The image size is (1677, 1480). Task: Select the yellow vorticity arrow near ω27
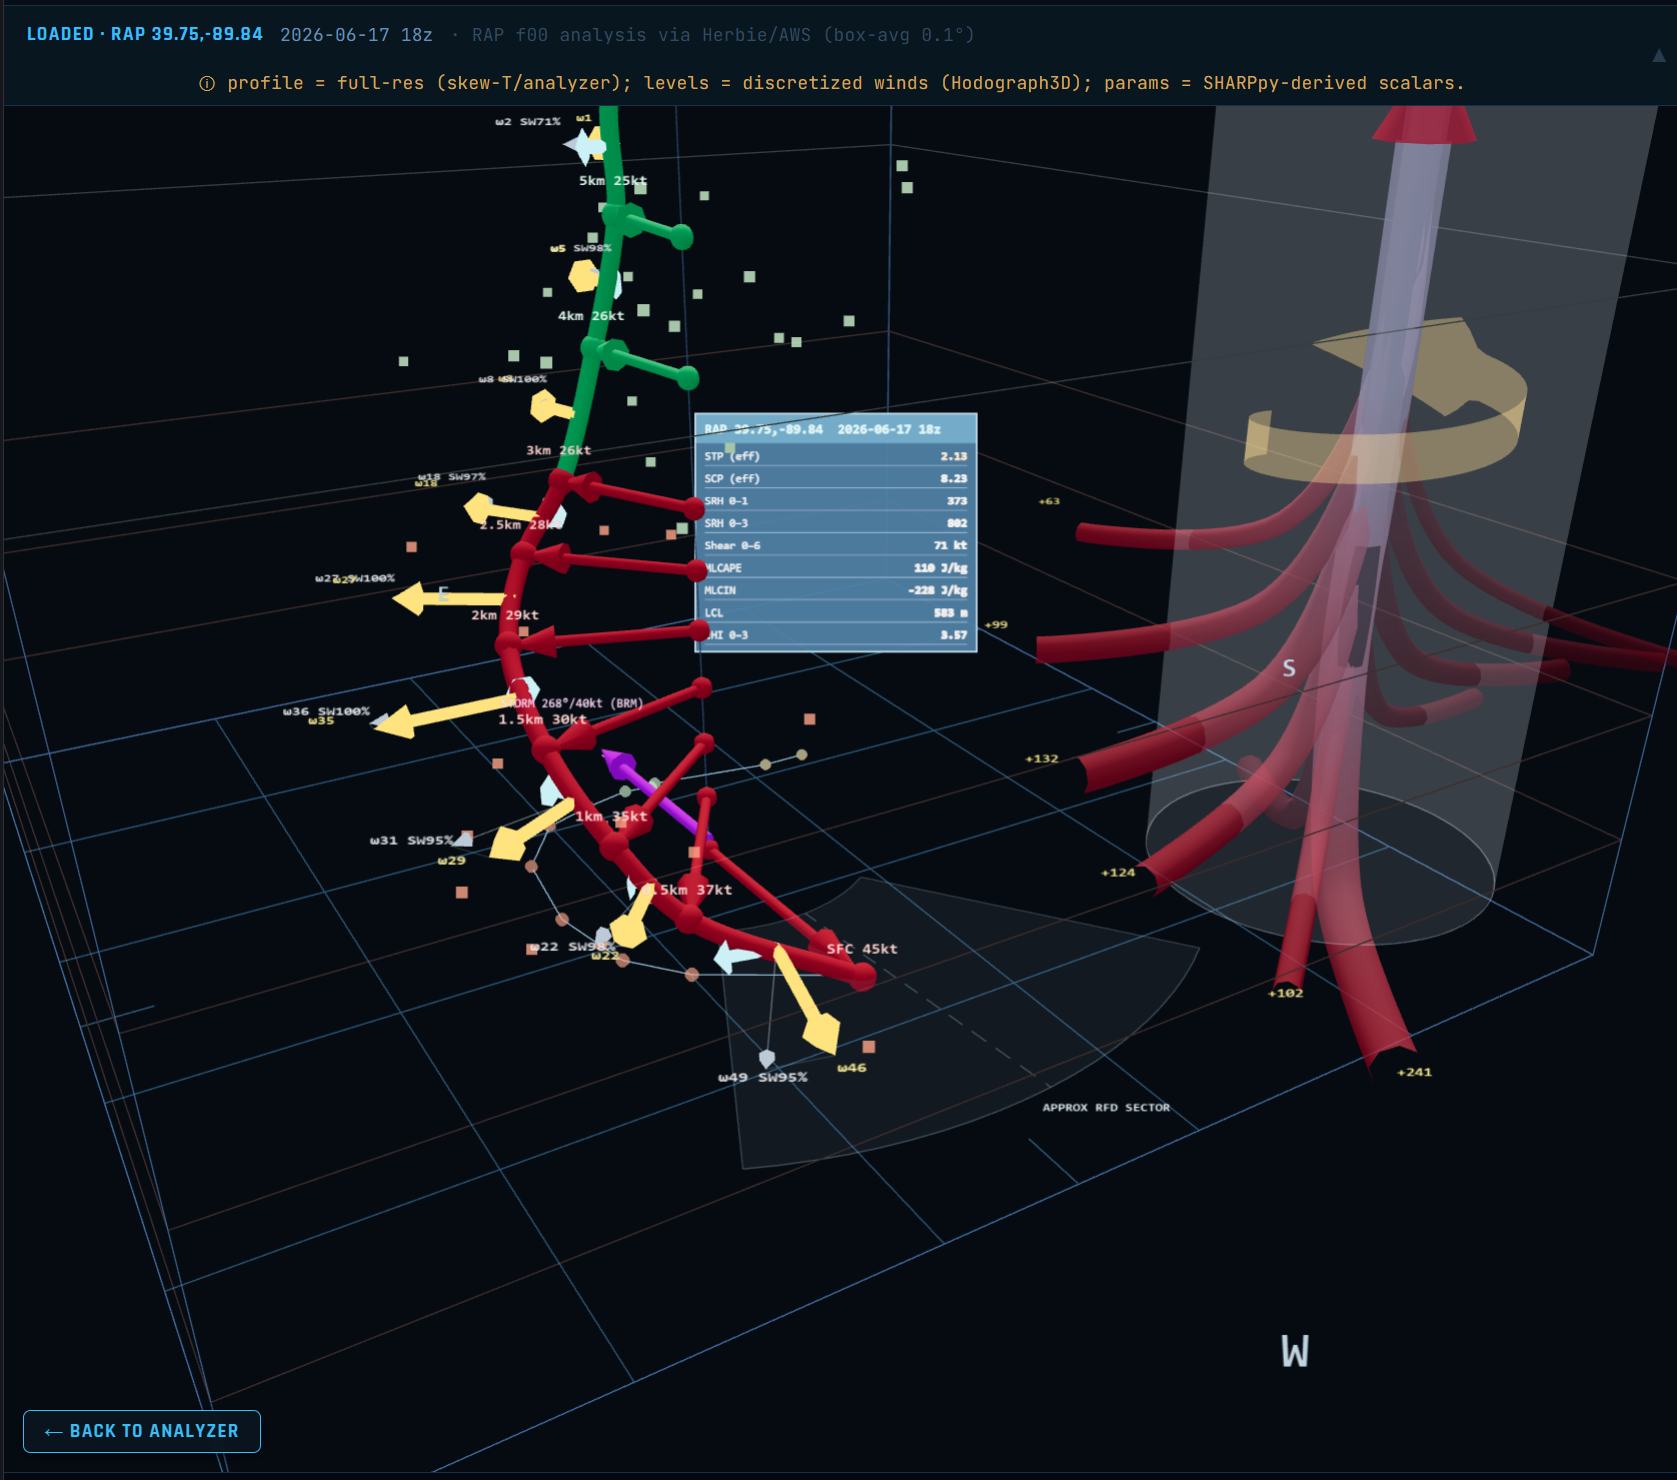pos(448,599)
